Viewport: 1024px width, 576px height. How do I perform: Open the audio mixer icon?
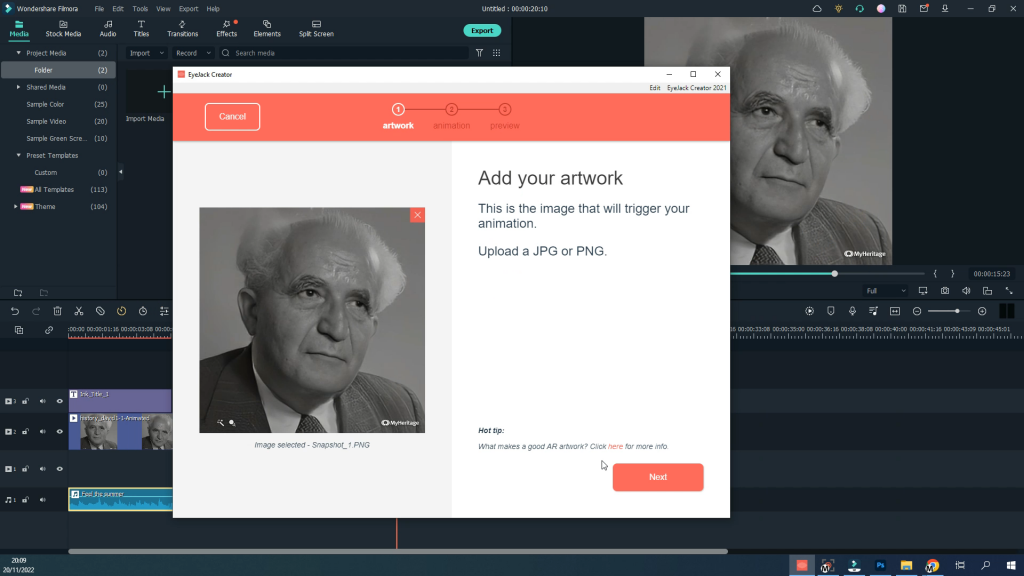click(873, 312)
